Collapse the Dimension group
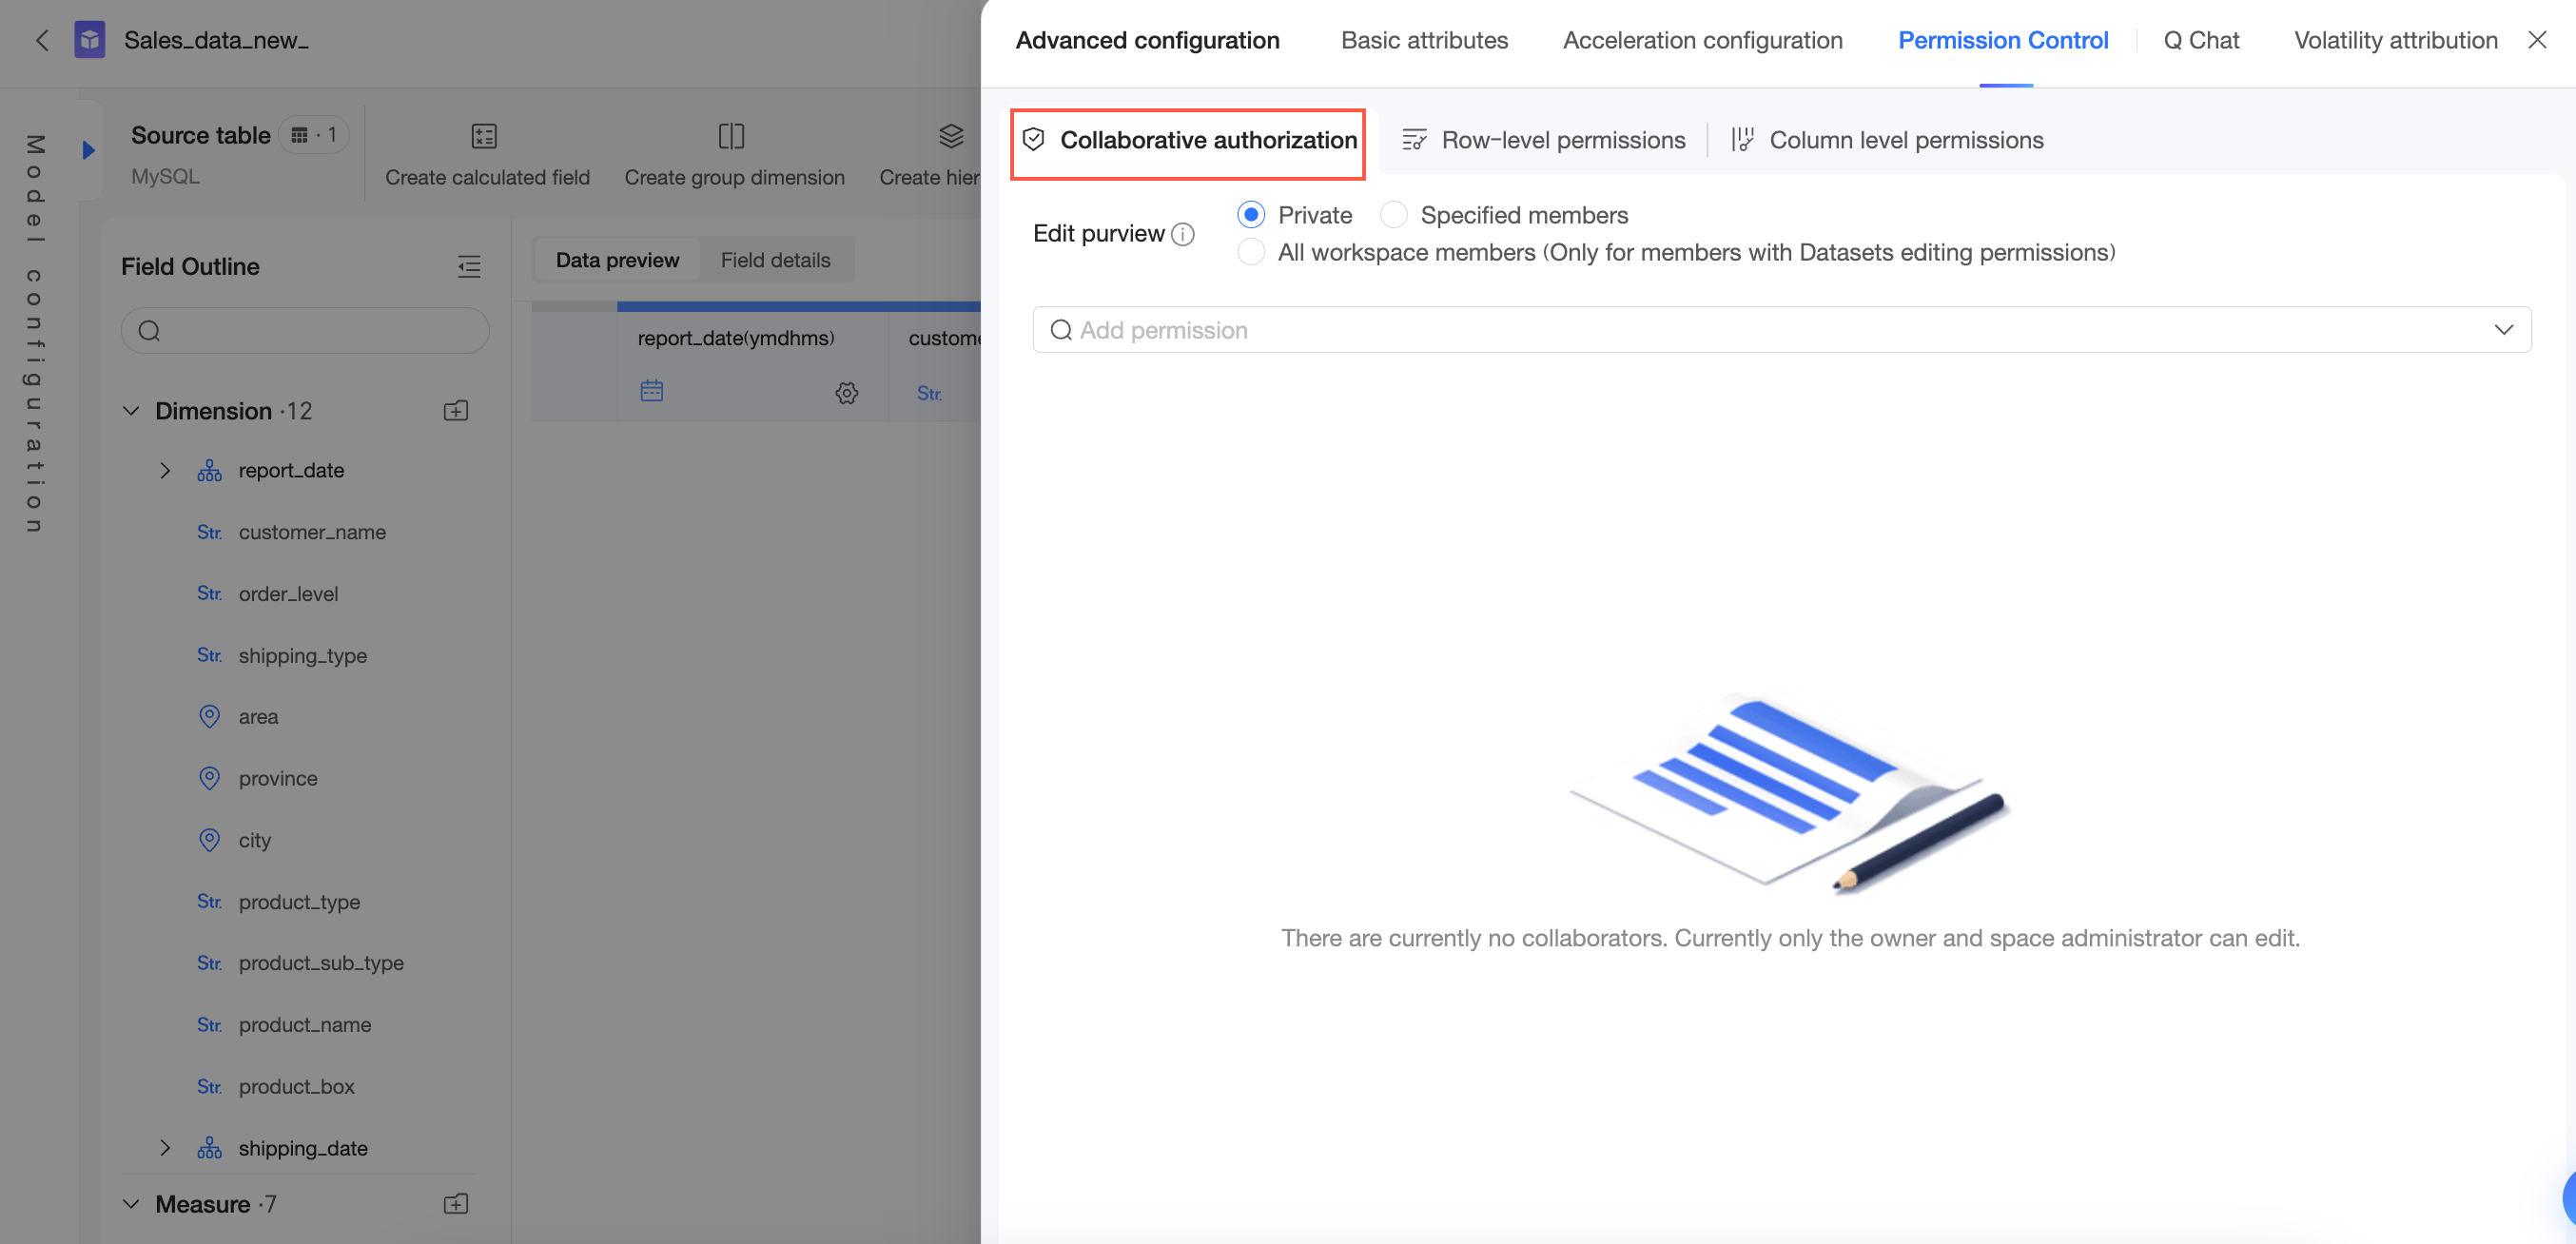Screen dimensions: 2576x1244 (x=131, y=411)
